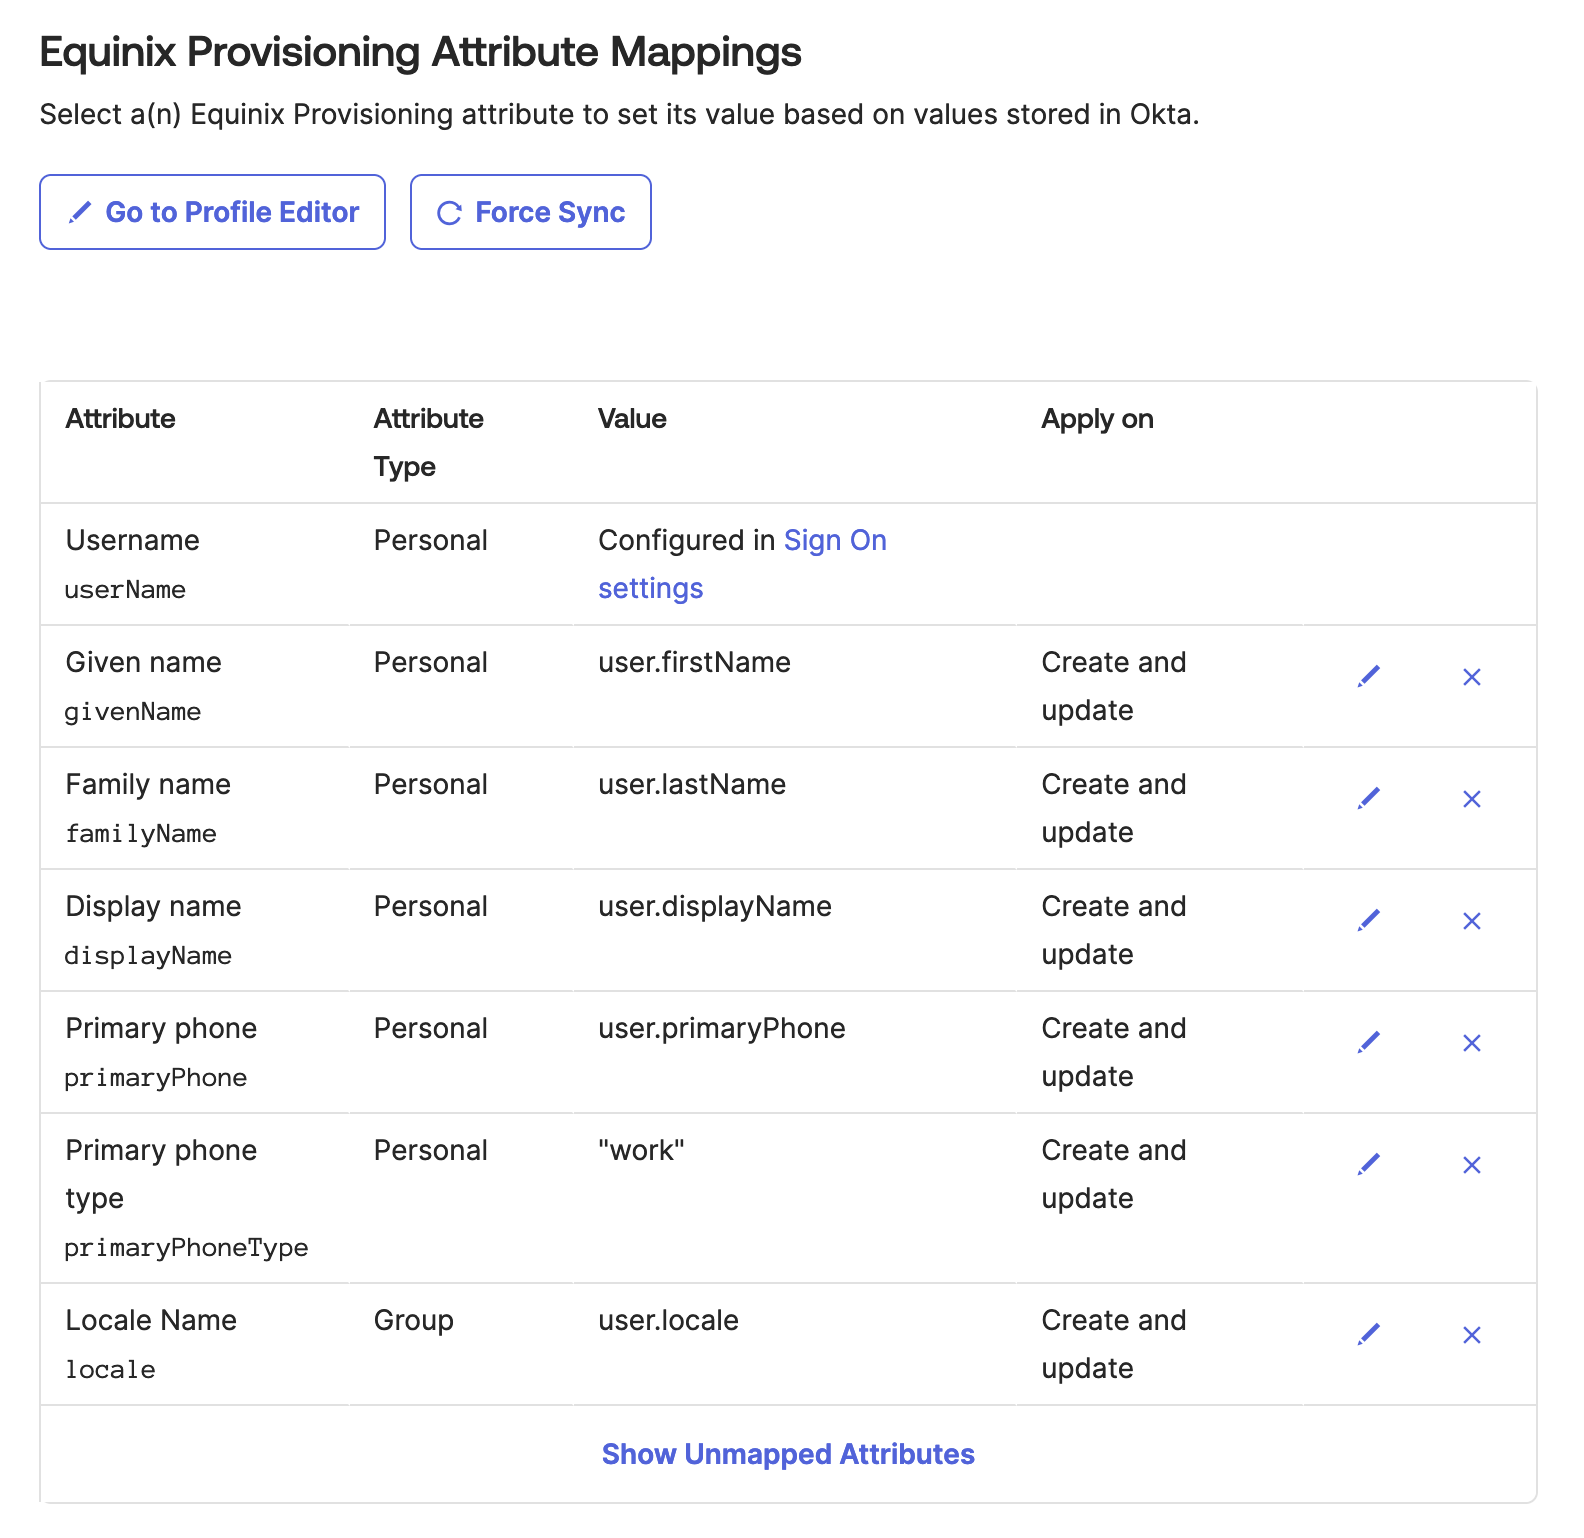Edit the Family name mapping
The height and width of the screenshot is (1538, 1584).
[x=1369, y=799]
